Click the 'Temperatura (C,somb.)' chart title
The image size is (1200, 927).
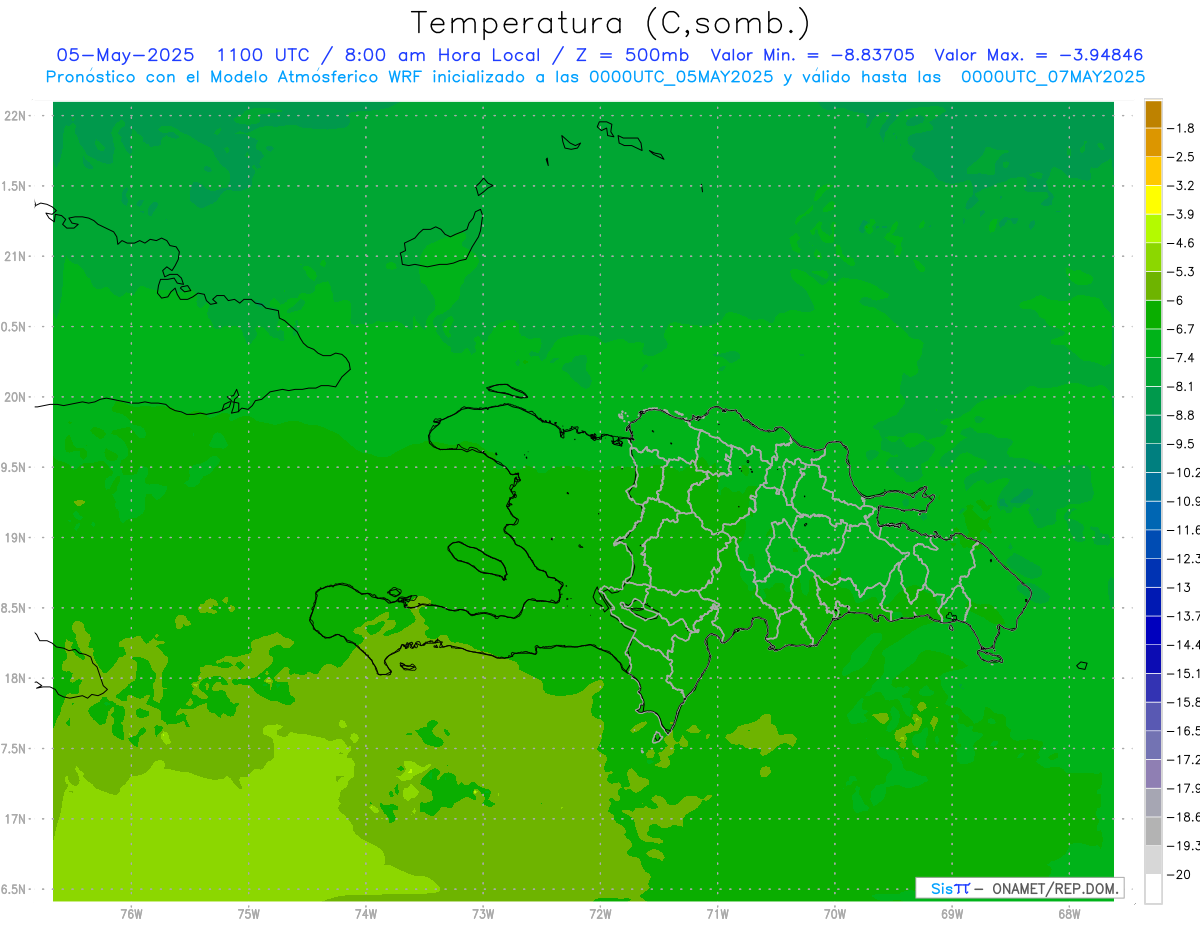pyautogui.click(x=611, y=23)
